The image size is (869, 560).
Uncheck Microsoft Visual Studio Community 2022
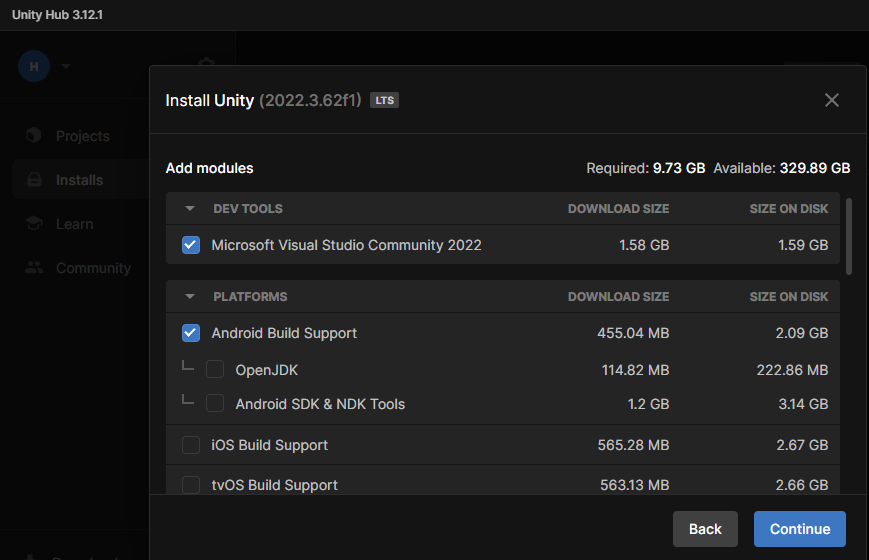pos(191,245)
